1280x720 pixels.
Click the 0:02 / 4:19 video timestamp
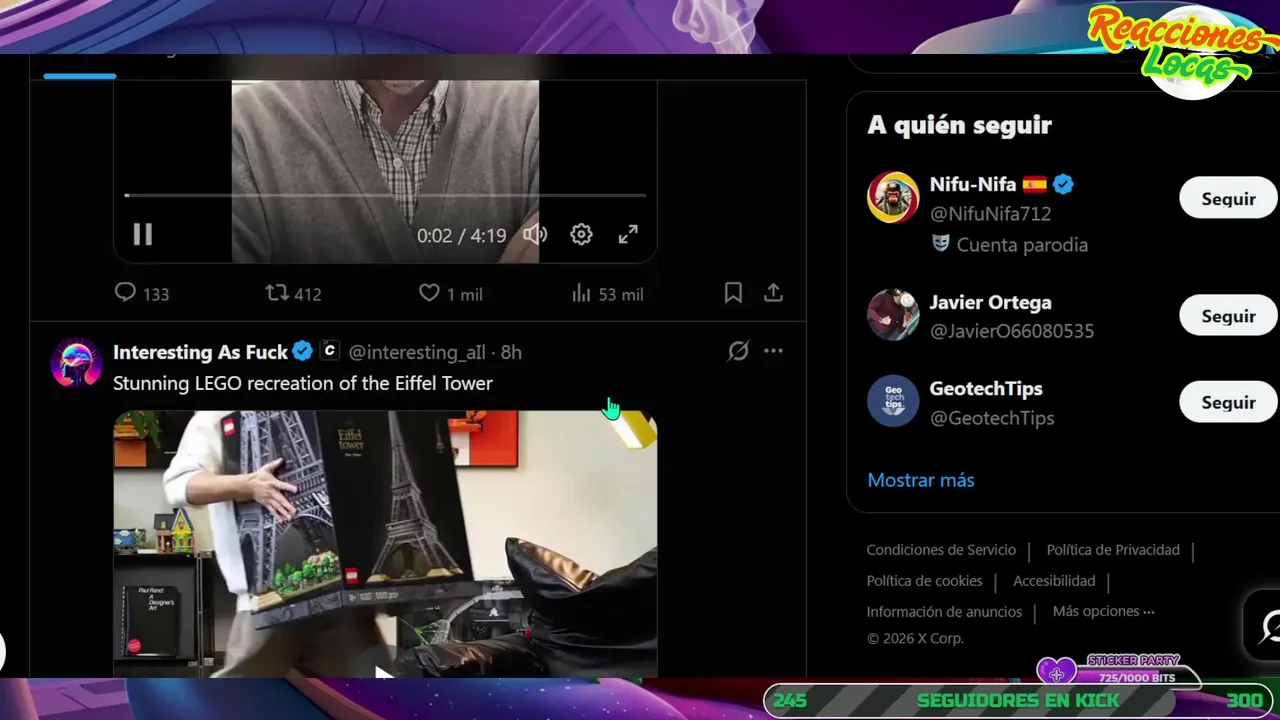tap(461, 235)
